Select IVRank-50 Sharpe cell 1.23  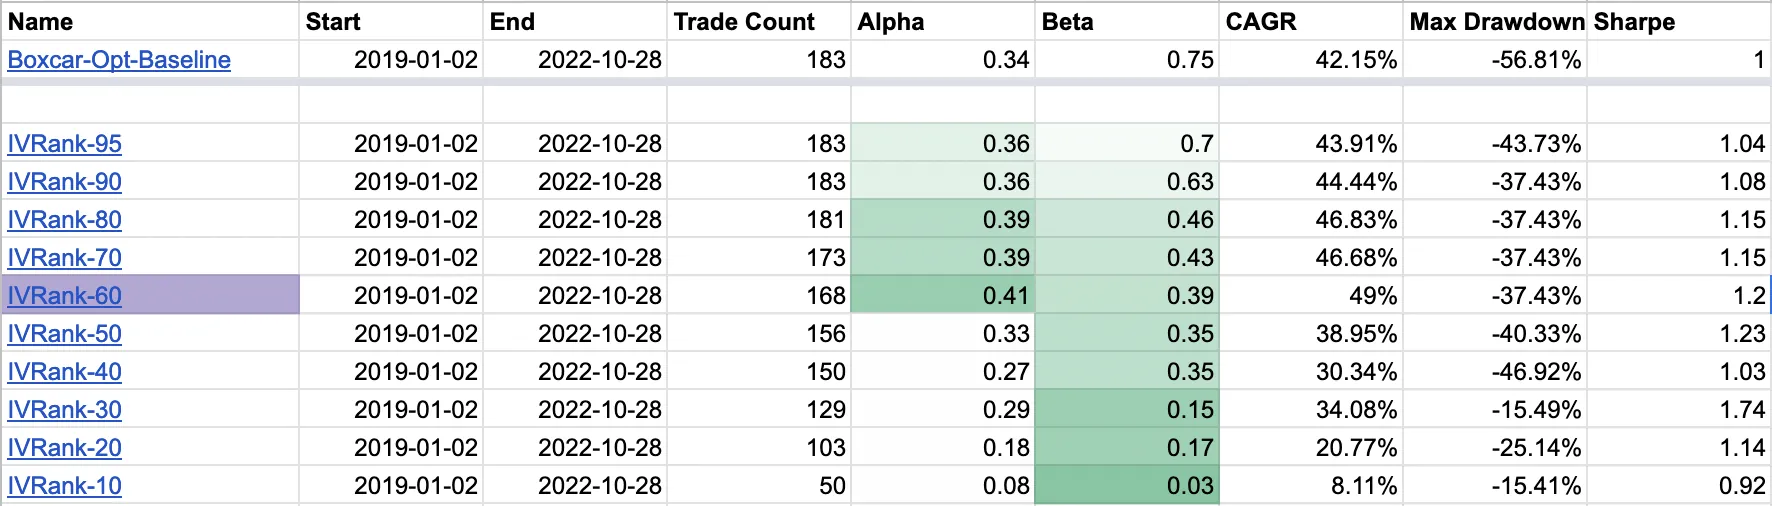1679,334
